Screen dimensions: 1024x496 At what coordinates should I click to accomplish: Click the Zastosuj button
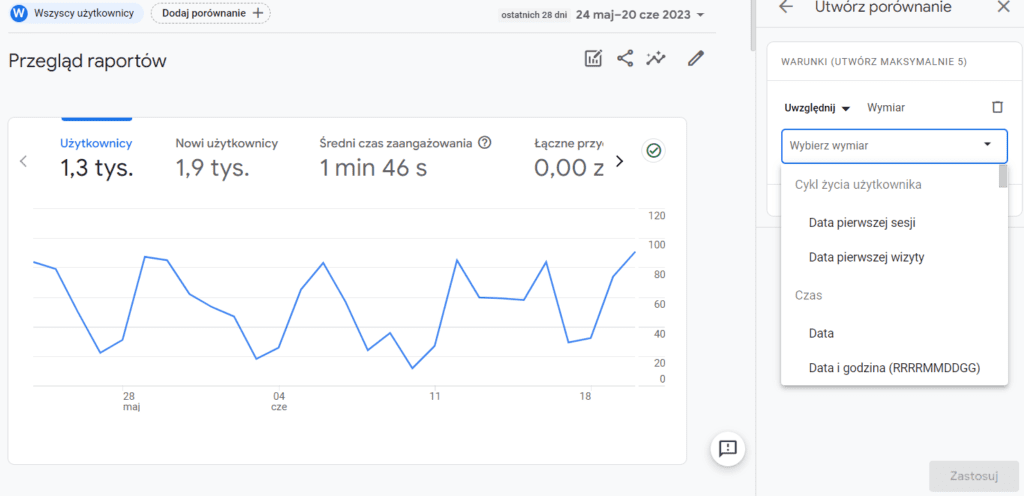pos(974,476)
